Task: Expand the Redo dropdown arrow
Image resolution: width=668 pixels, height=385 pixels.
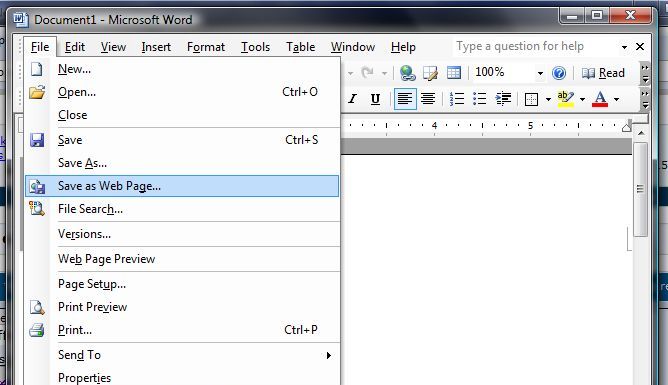Action: 384,73
